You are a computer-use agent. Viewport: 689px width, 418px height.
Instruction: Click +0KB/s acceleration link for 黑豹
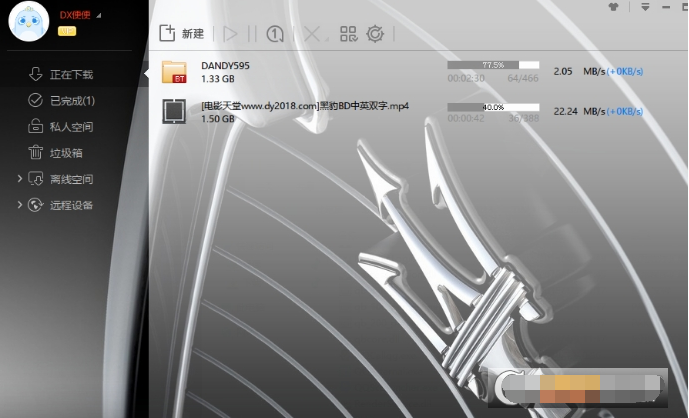(x=625, y=112)
